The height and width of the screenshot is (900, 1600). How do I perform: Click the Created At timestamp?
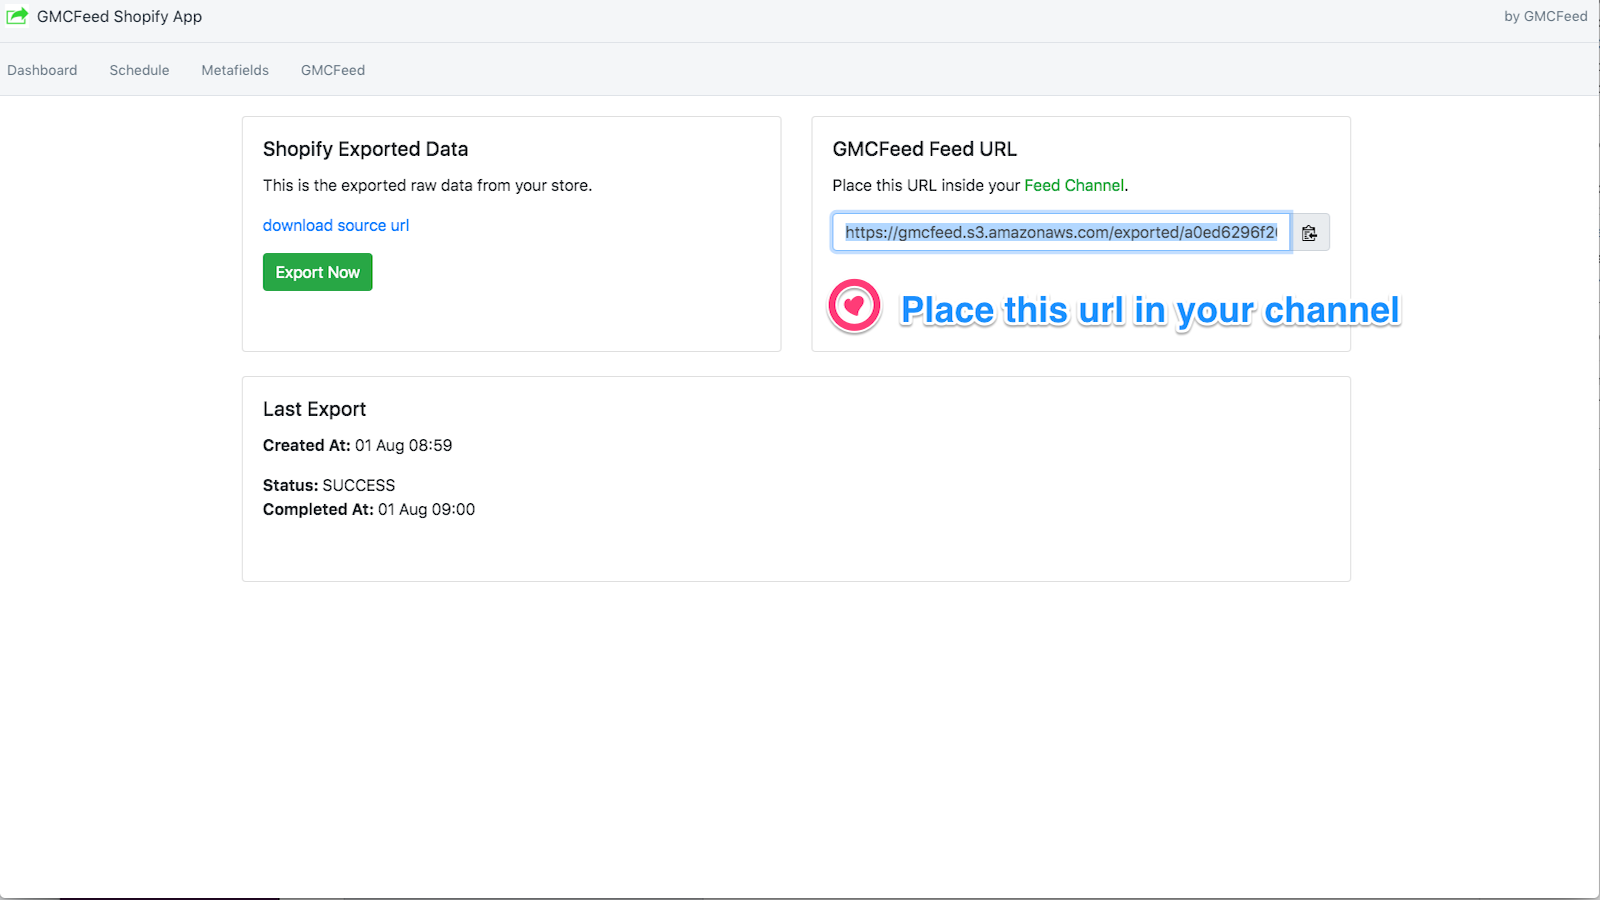click(x=402, y=445)
